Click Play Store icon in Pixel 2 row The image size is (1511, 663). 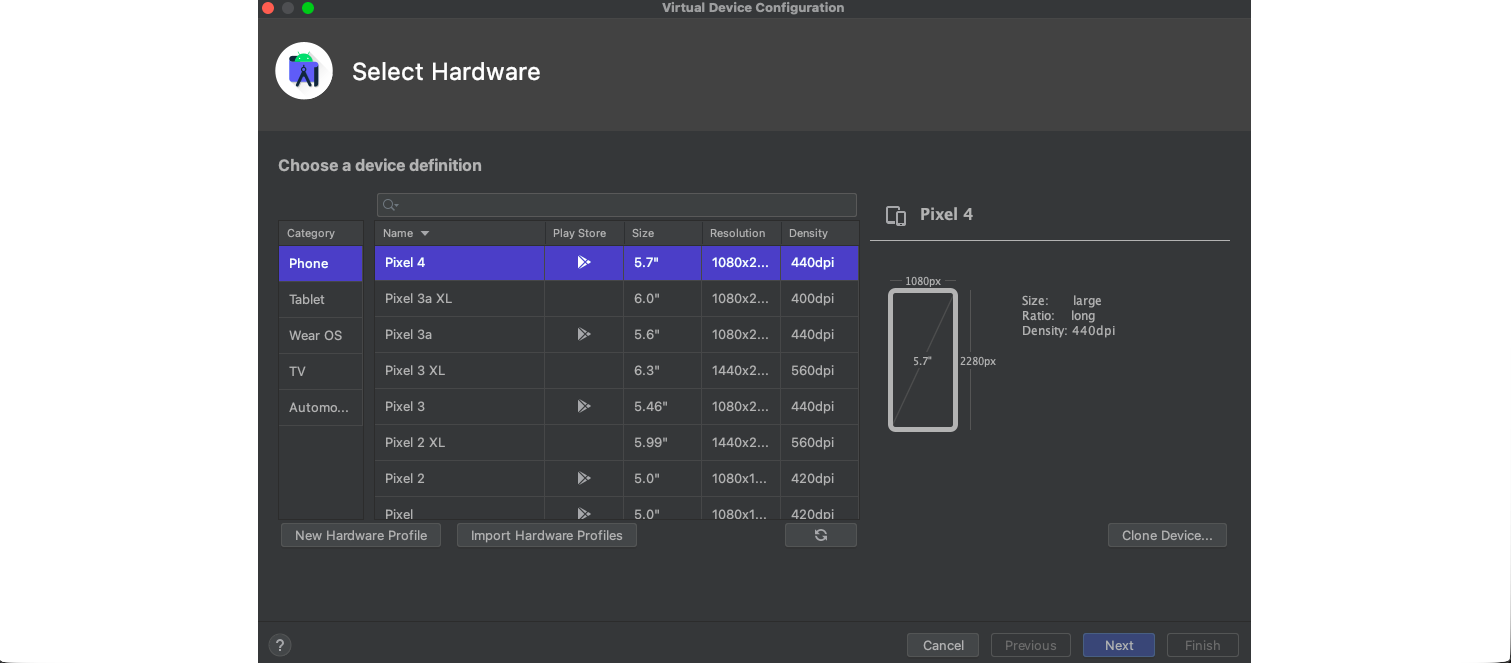pos(584,478)
